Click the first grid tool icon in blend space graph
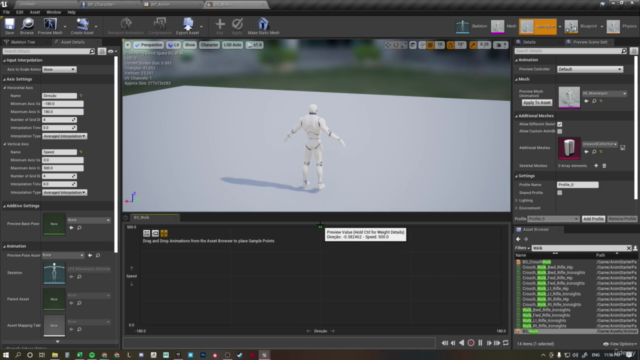 (147, 233)
